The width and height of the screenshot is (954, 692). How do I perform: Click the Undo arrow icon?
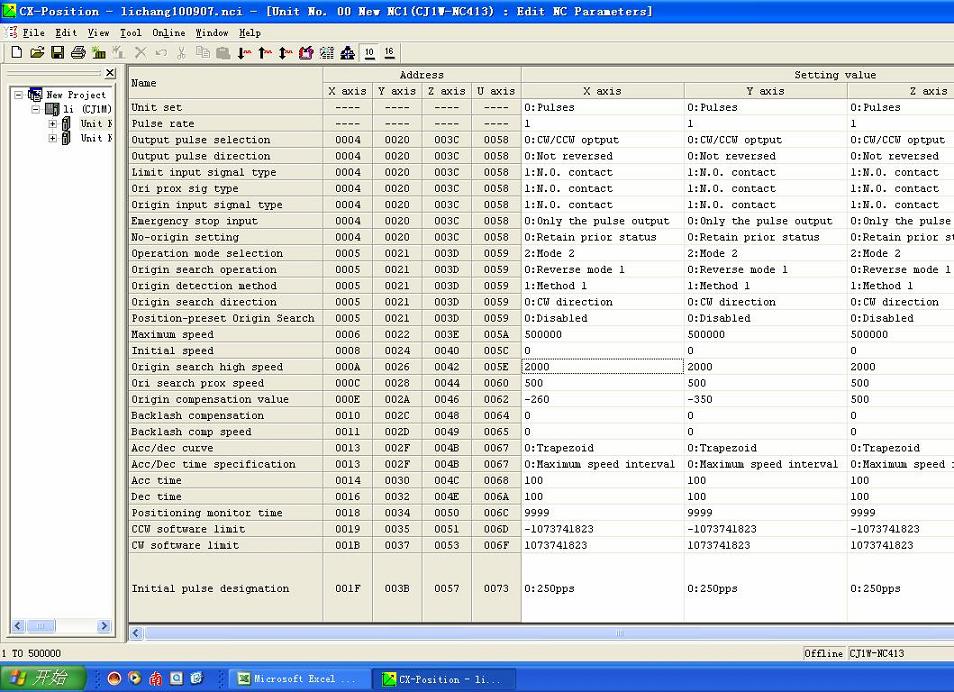[x=161, y=53]
